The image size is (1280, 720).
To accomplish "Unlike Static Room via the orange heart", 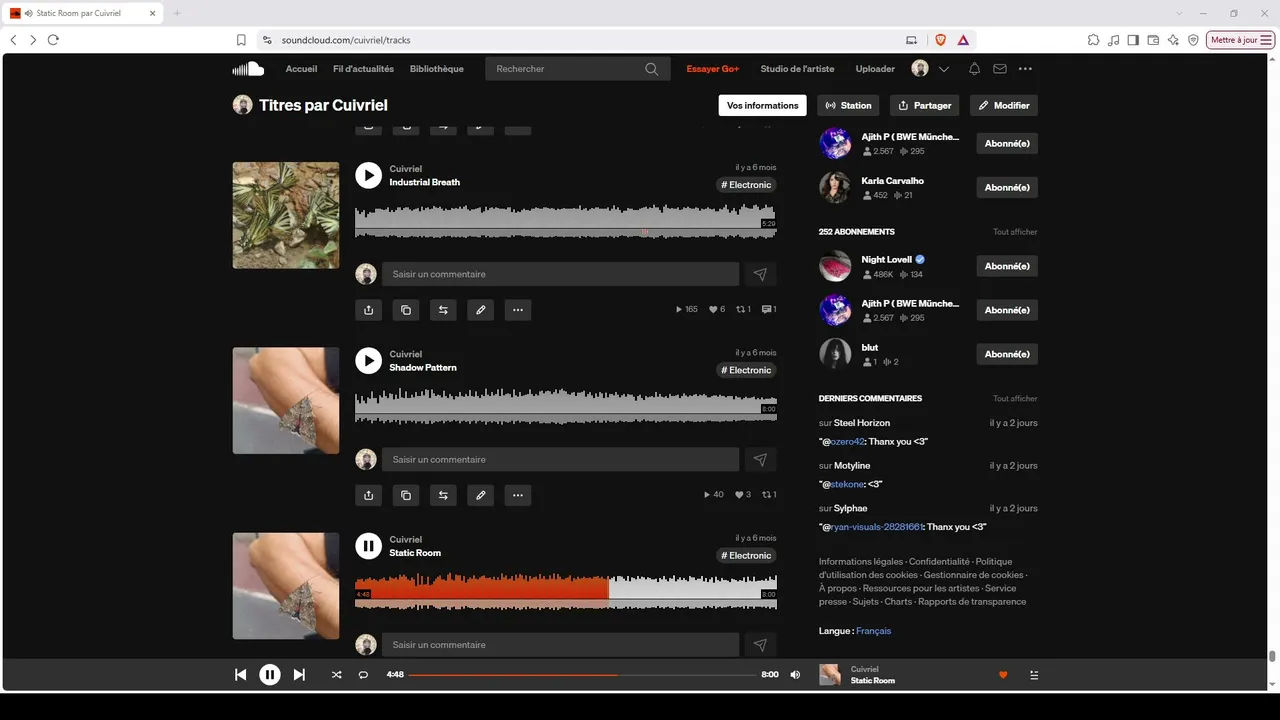I will [1003, 675].
